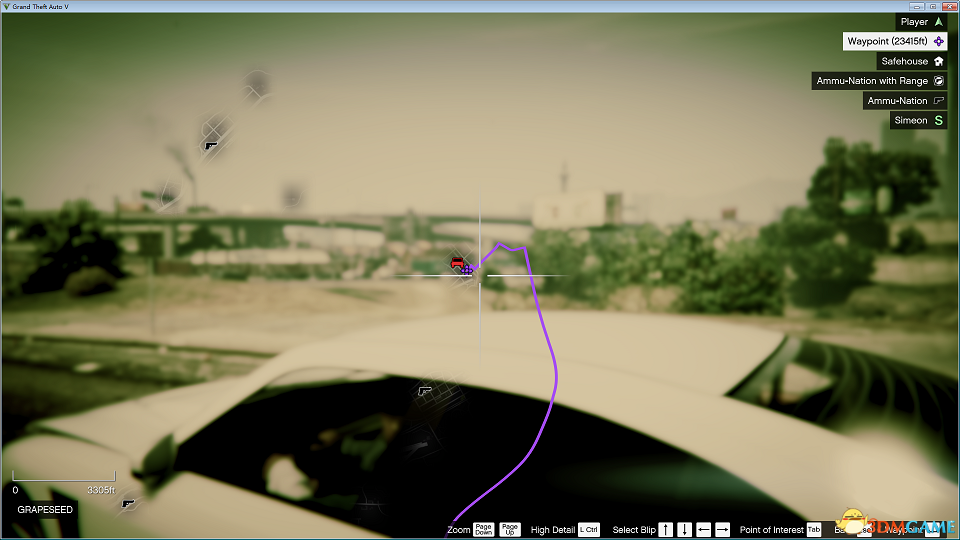Click the left arrow Select Blip key
Viewport: 960px width, 540px height.
703,530
